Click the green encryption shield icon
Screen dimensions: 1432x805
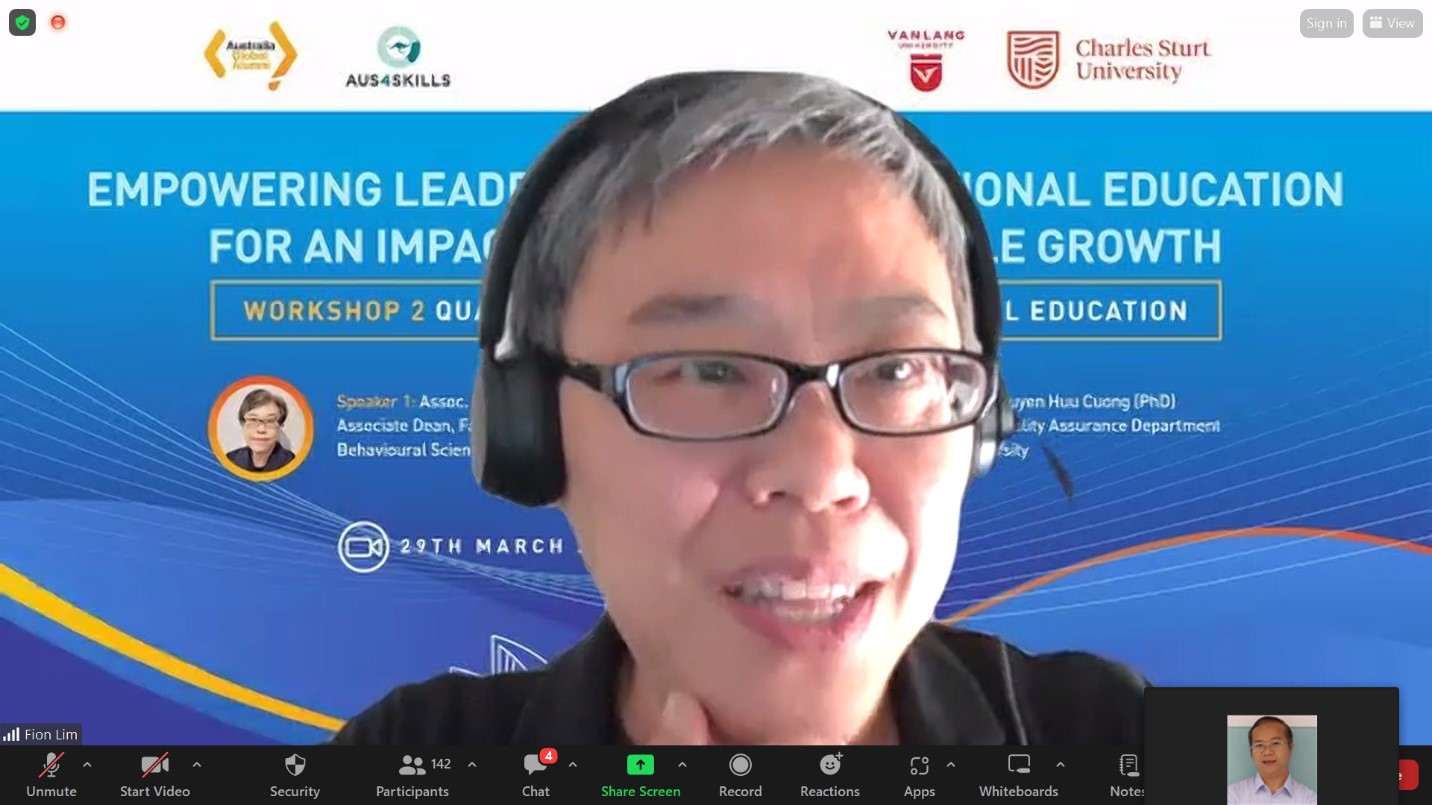22,22
